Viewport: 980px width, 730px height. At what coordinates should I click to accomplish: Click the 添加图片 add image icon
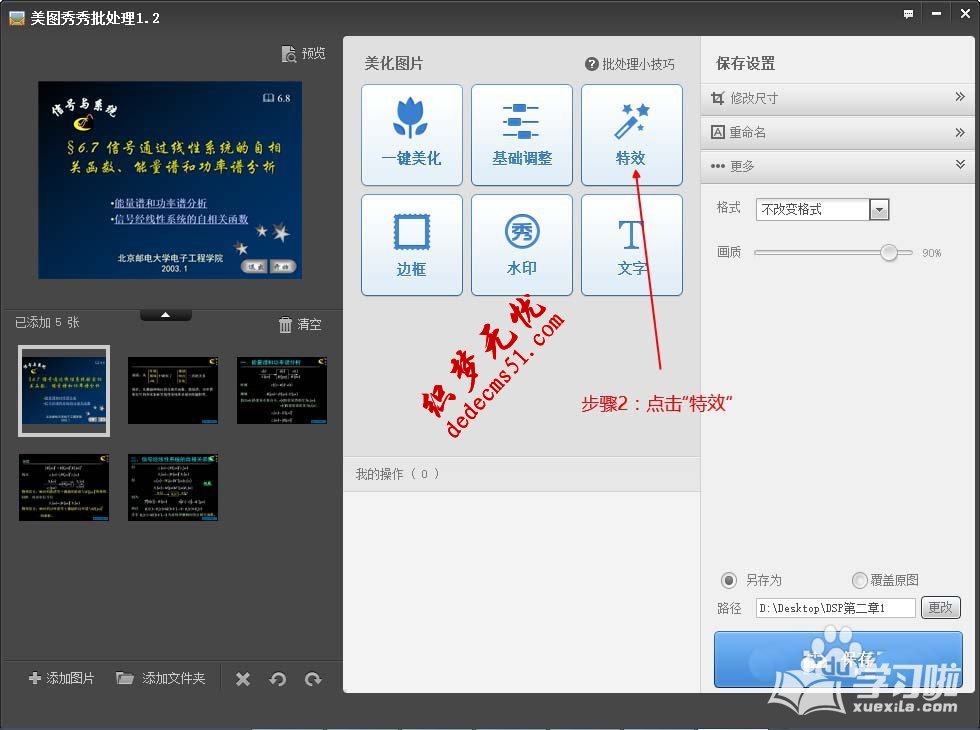[60, 678]
